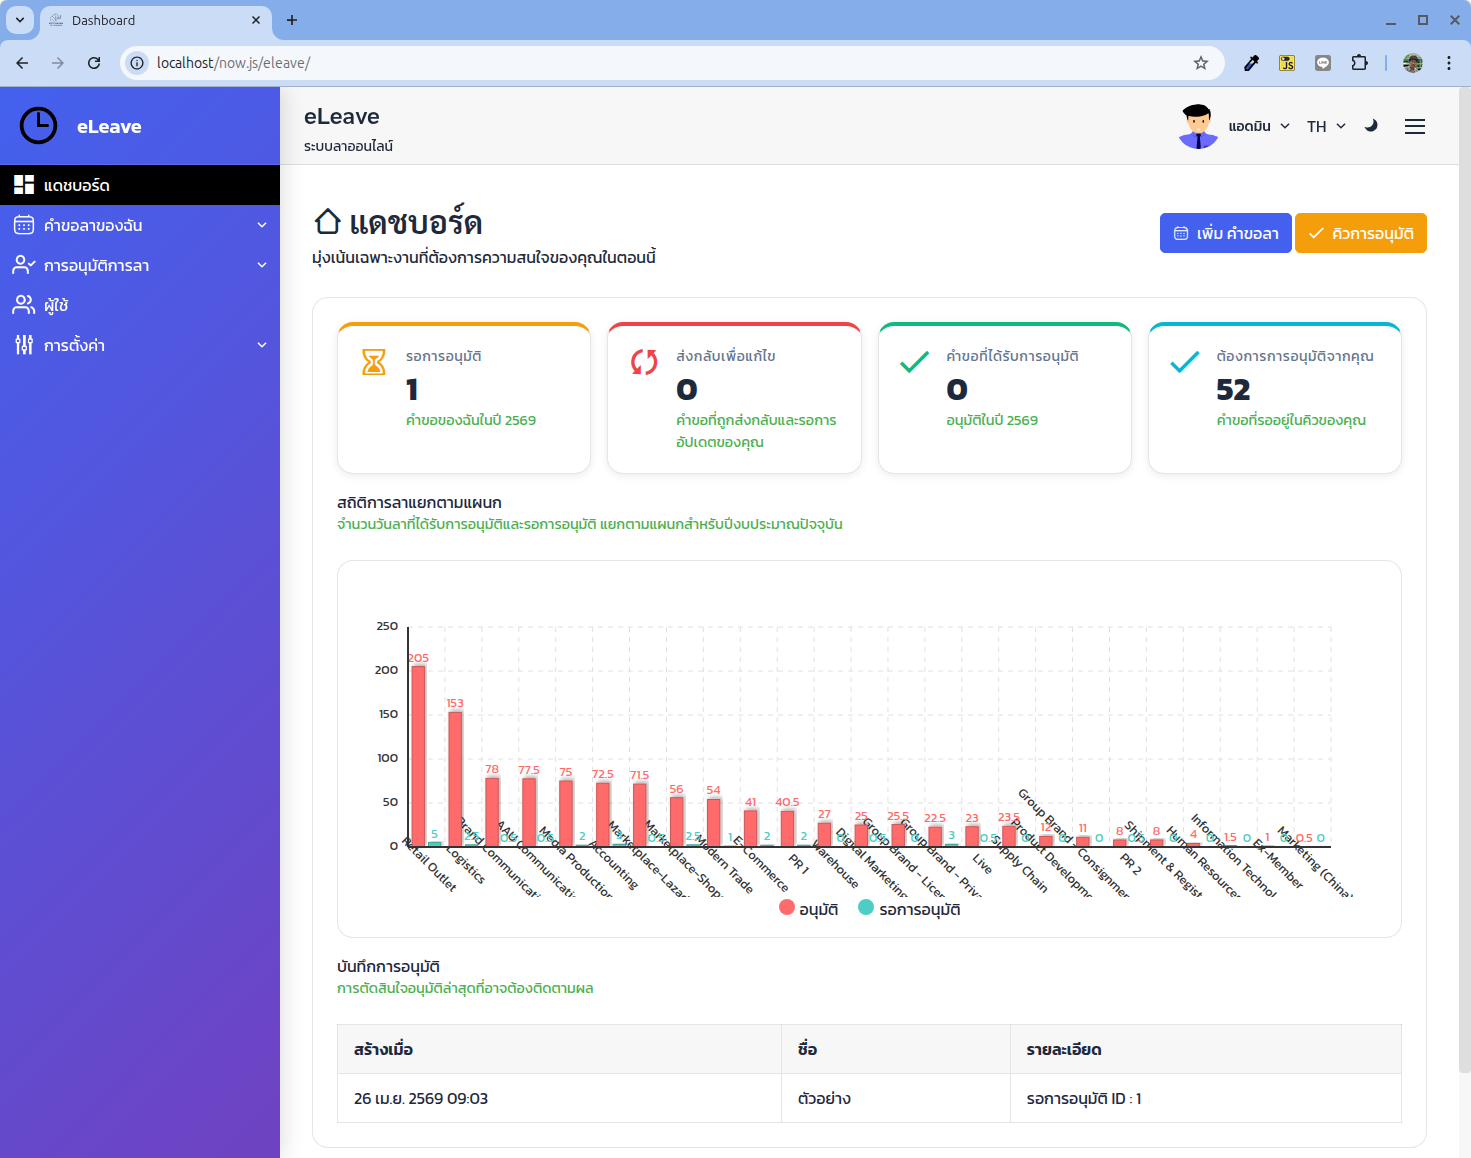The image size is (1471, 1158).
Task: Open the แอดมิน user dropdown
Action: click(1259, 126)
